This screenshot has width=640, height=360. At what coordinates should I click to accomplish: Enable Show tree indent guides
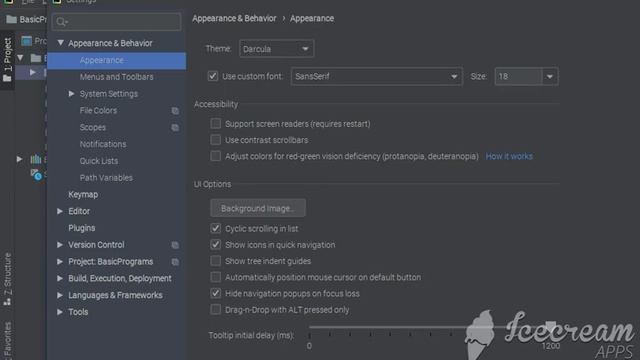(216, 260)
